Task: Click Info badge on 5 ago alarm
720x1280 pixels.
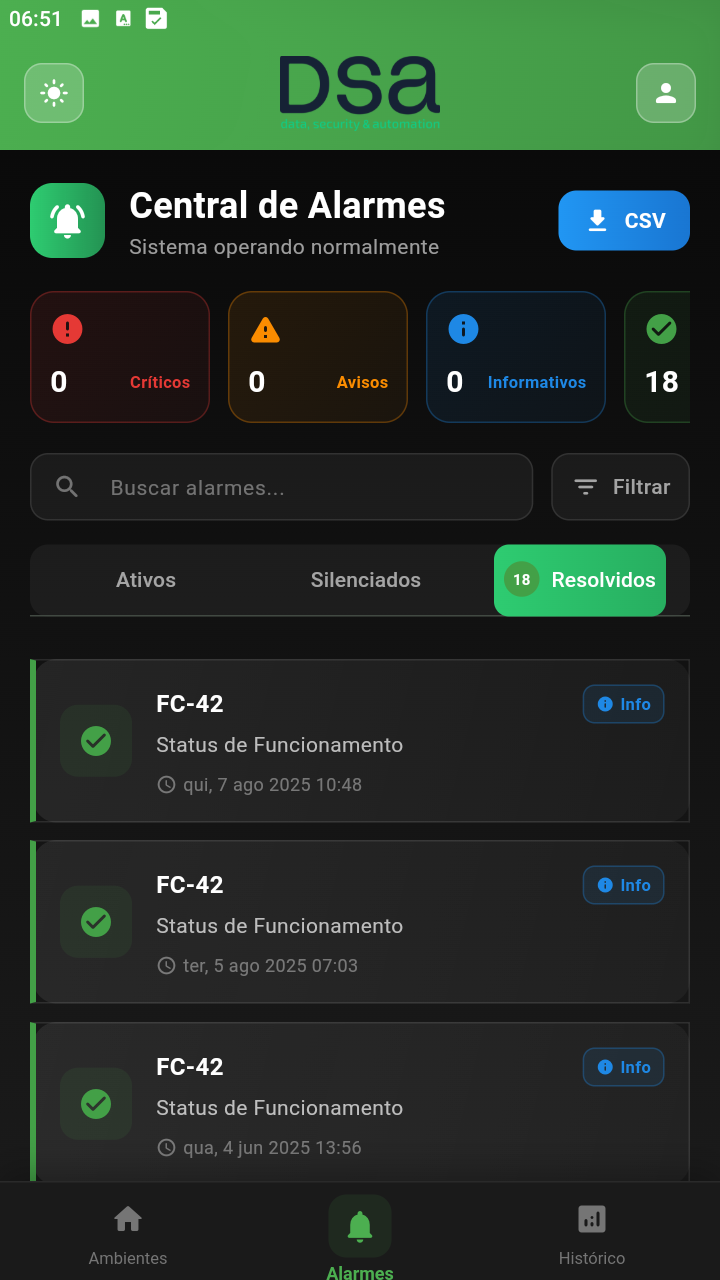Action: 623,885
